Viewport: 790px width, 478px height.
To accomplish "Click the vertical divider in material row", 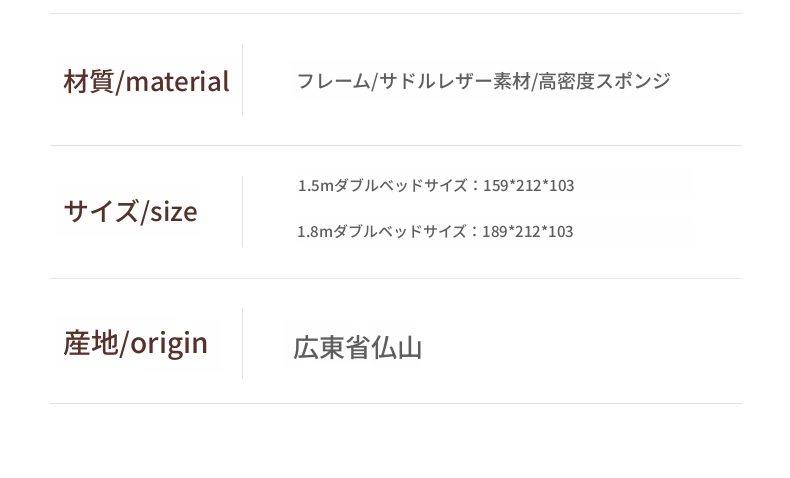I will (242, 80).
